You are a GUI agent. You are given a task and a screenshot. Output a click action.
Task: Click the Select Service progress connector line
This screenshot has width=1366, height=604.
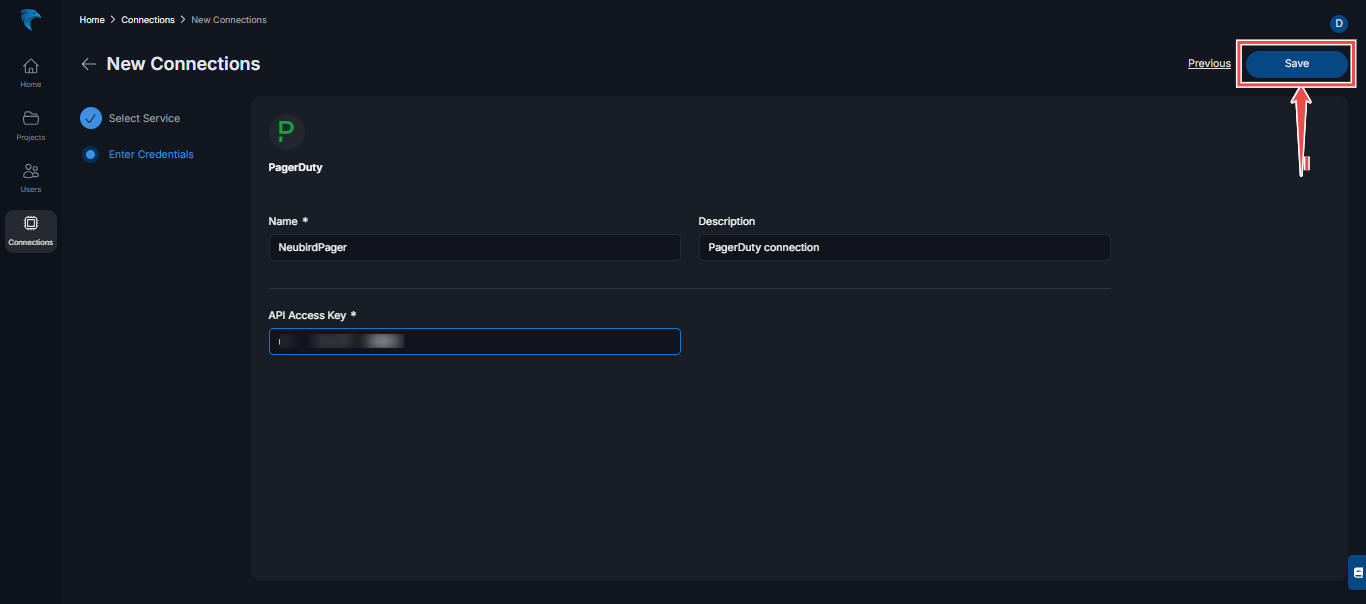[91, 136]
